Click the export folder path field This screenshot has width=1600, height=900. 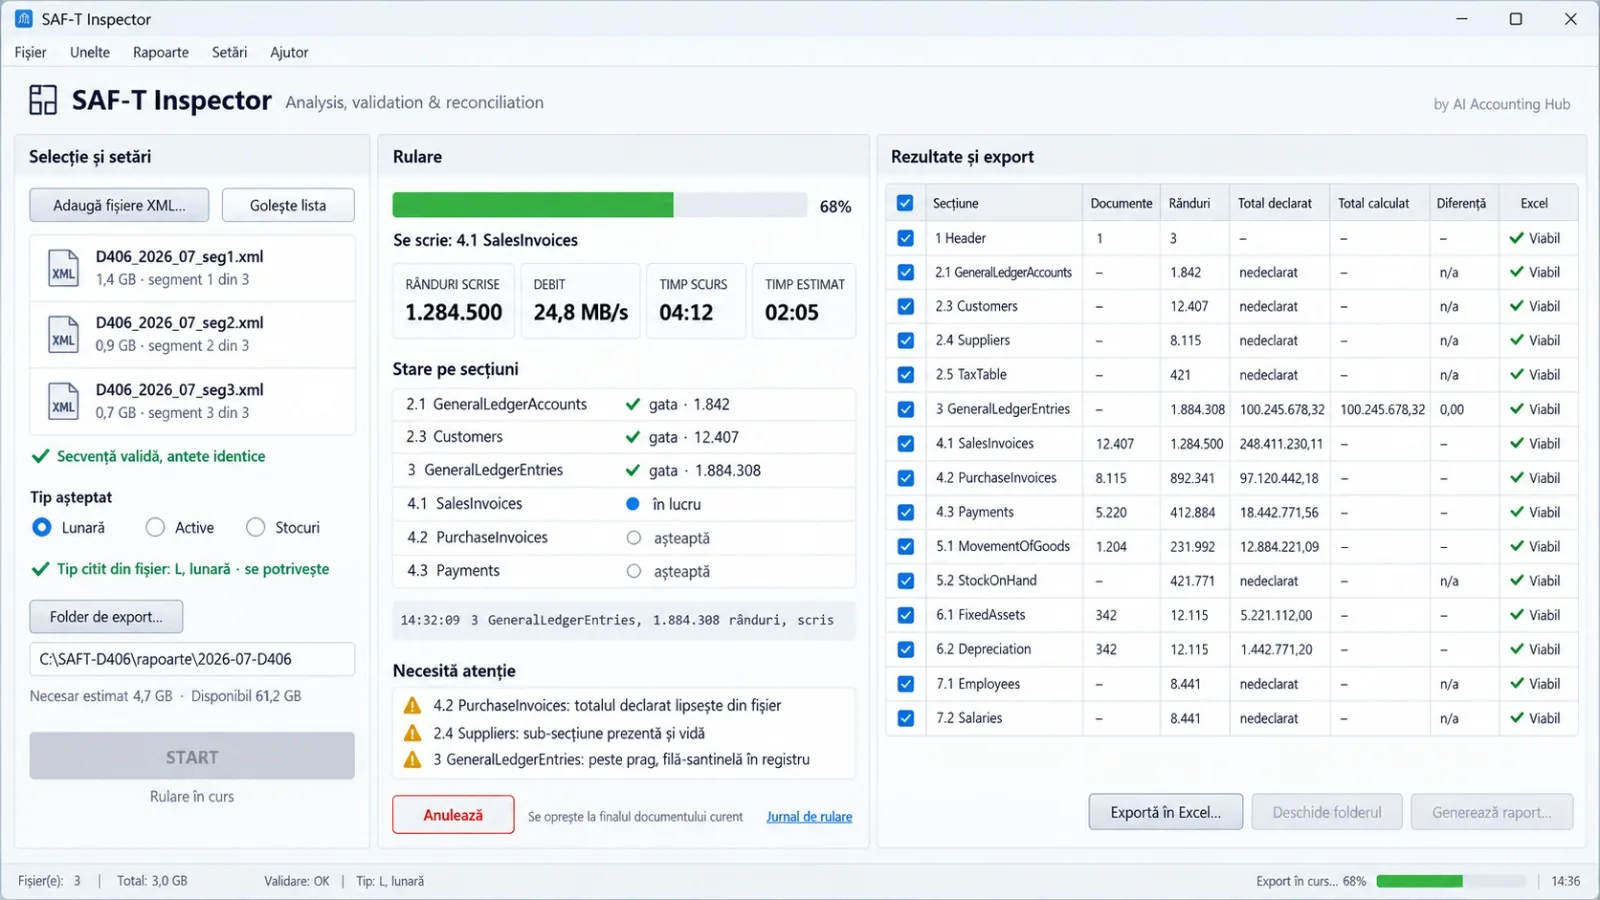[192, 659]
